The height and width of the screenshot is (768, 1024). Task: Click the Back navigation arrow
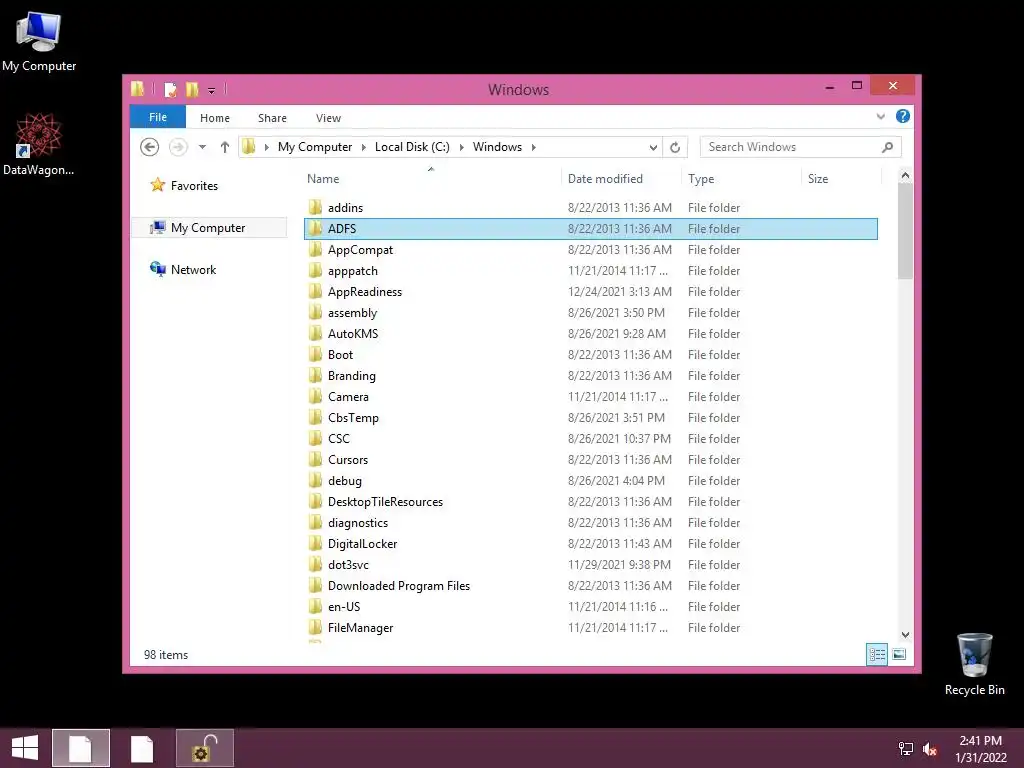tap(150, 147)
